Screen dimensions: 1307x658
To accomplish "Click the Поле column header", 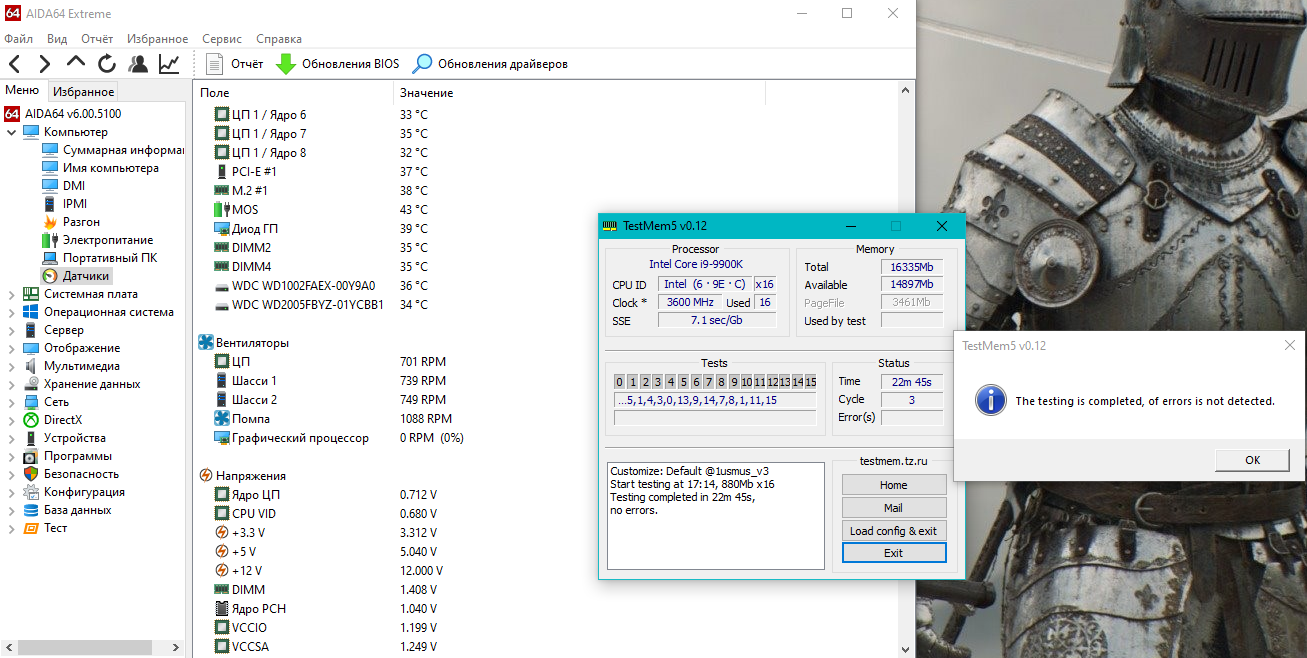I will coord(294,93).
